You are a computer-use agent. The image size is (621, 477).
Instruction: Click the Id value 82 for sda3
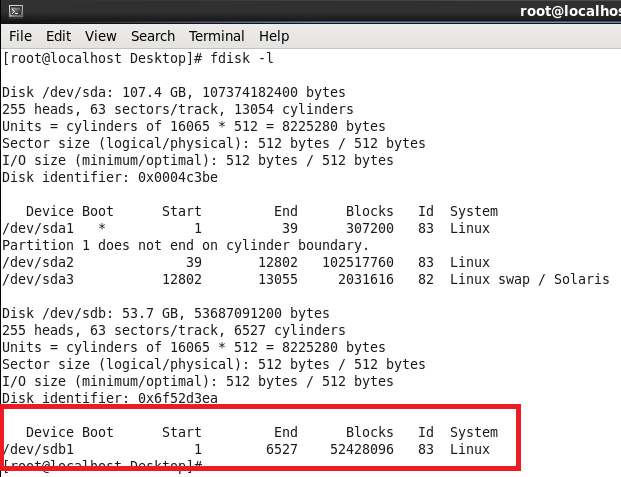pyautogui.click(x=426, y=279)
